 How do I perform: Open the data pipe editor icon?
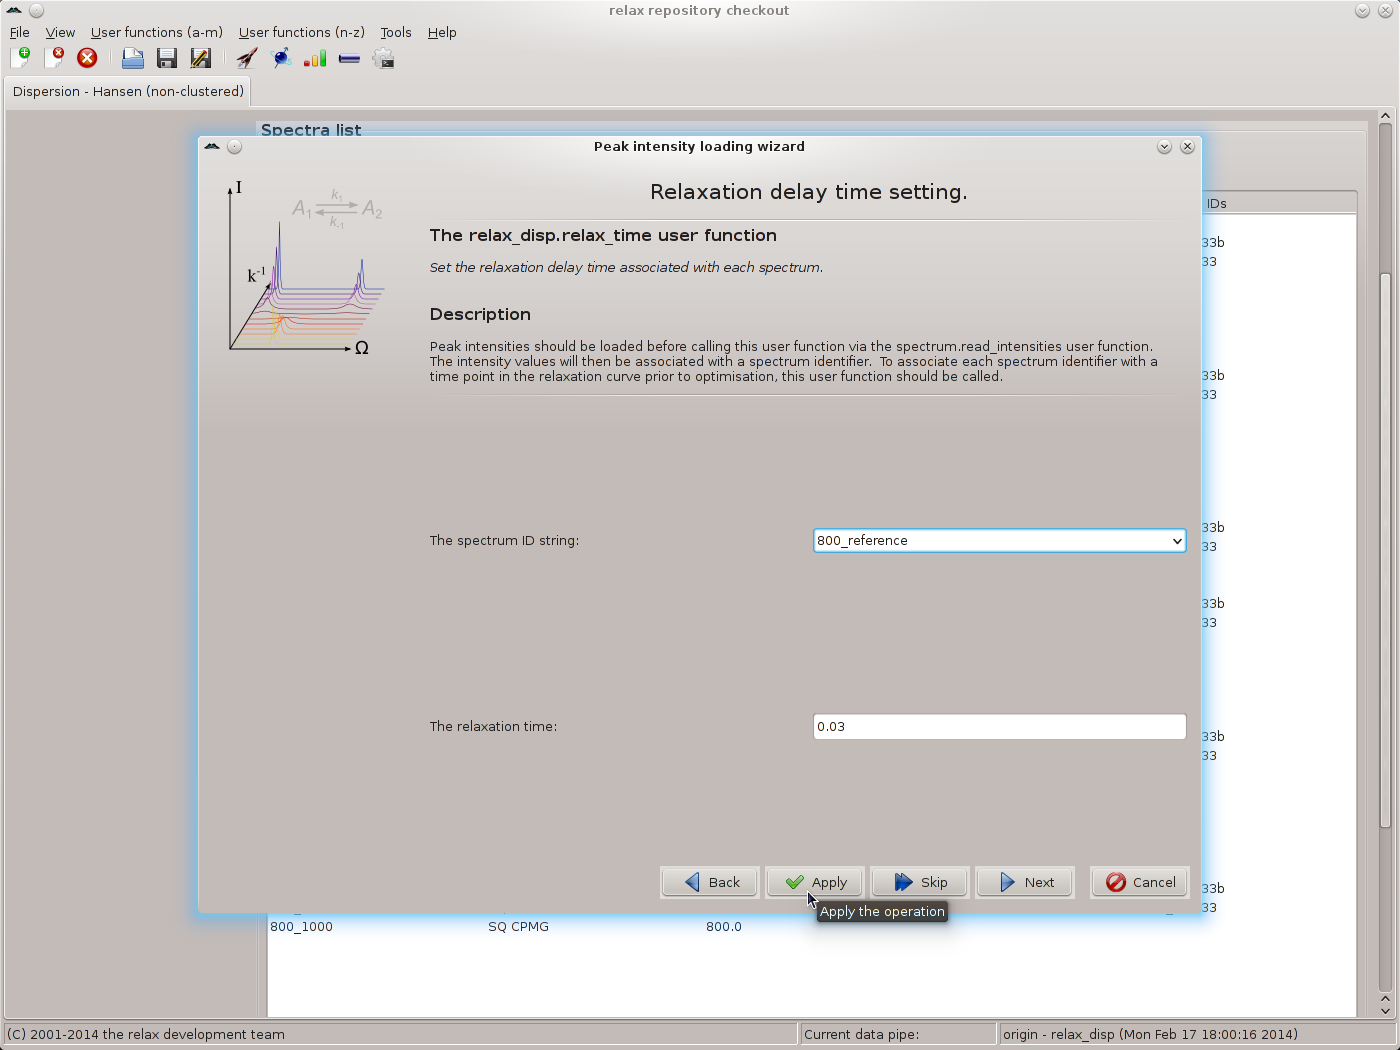[x=349, y=58]
